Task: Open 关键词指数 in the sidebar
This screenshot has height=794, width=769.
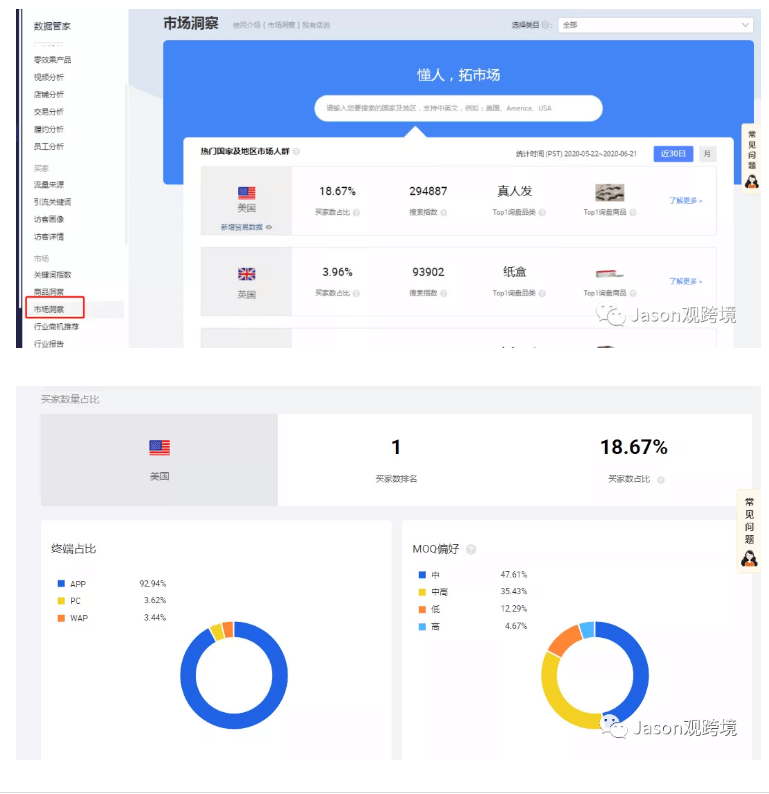Action: (x=53, y=274)
